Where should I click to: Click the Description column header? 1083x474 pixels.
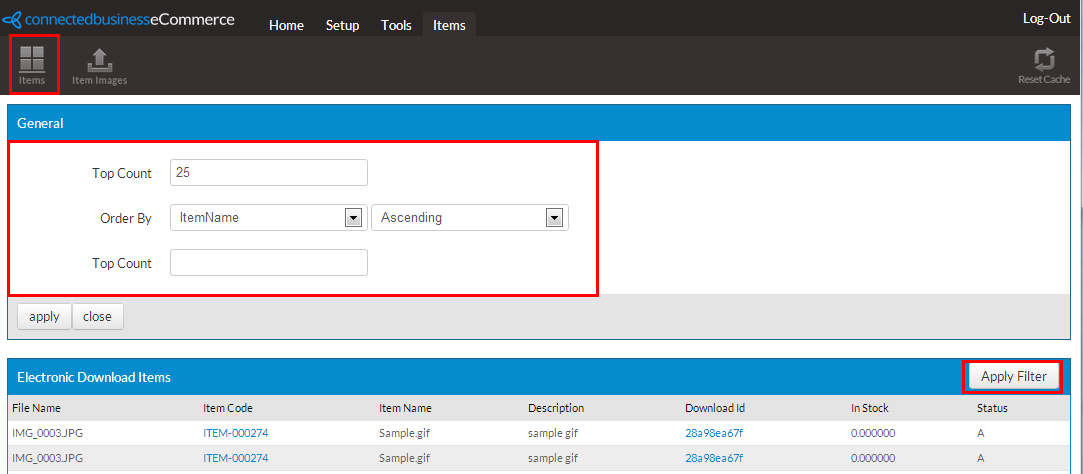coord(556,408)
